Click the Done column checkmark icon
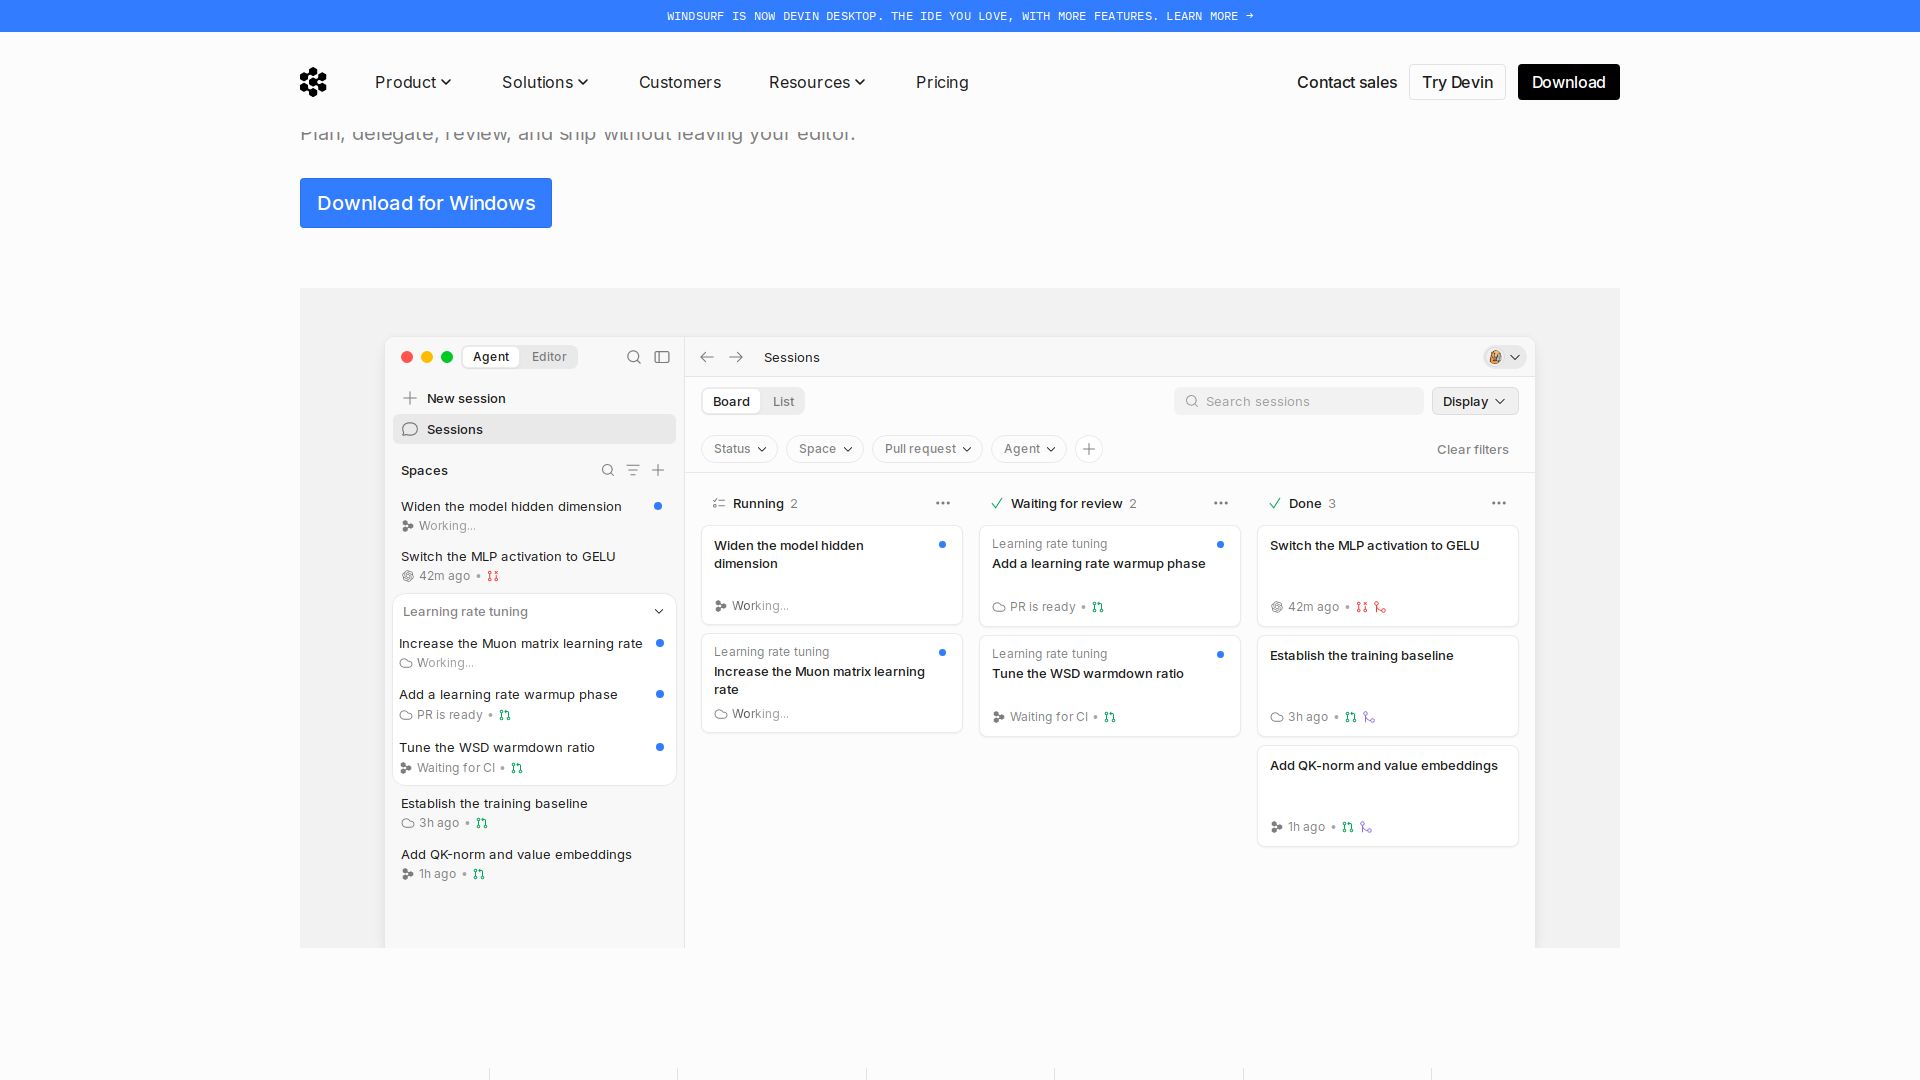Screen dimensions: 1920x1080 1275,503
